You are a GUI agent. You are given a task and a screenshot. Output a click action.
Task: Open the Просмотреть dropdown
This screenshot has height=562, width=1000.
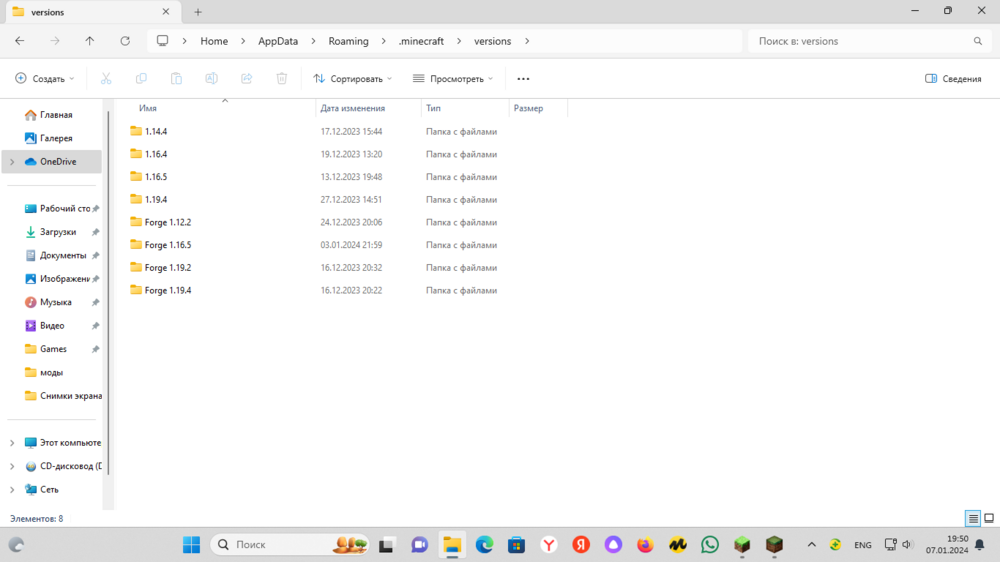tap(453, 78)
